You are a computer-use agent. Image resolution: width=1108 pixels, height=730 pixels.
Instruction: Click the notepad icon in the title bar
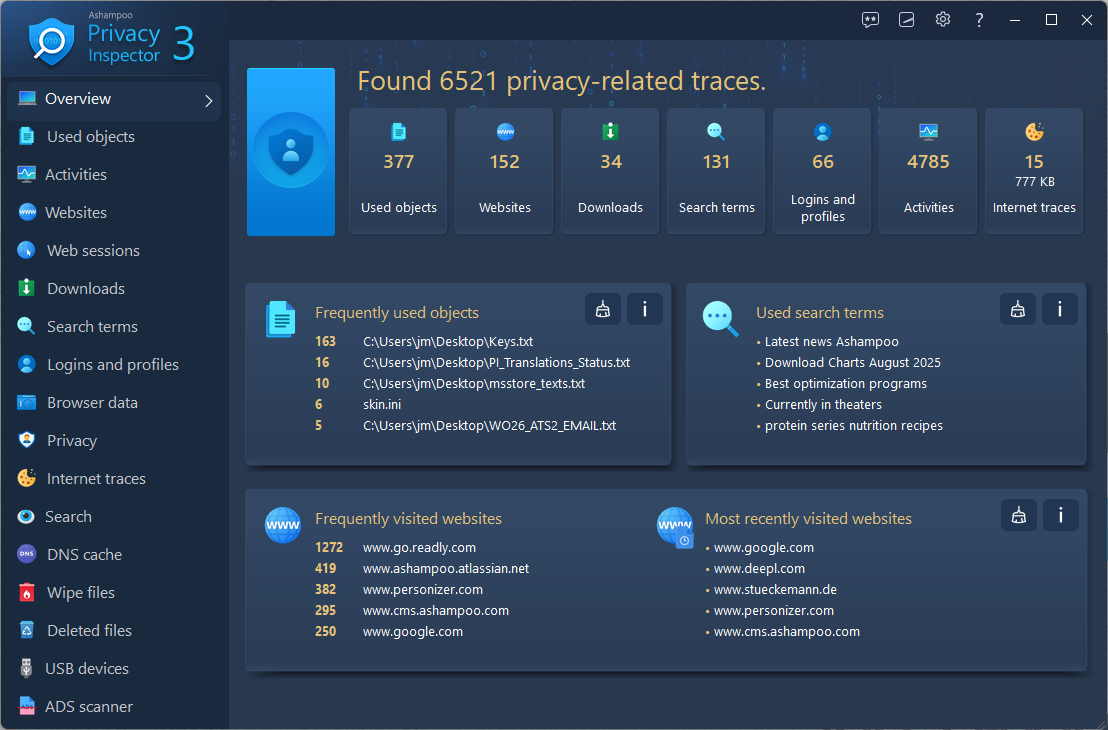pyautogui.click(x=906, y=19)
